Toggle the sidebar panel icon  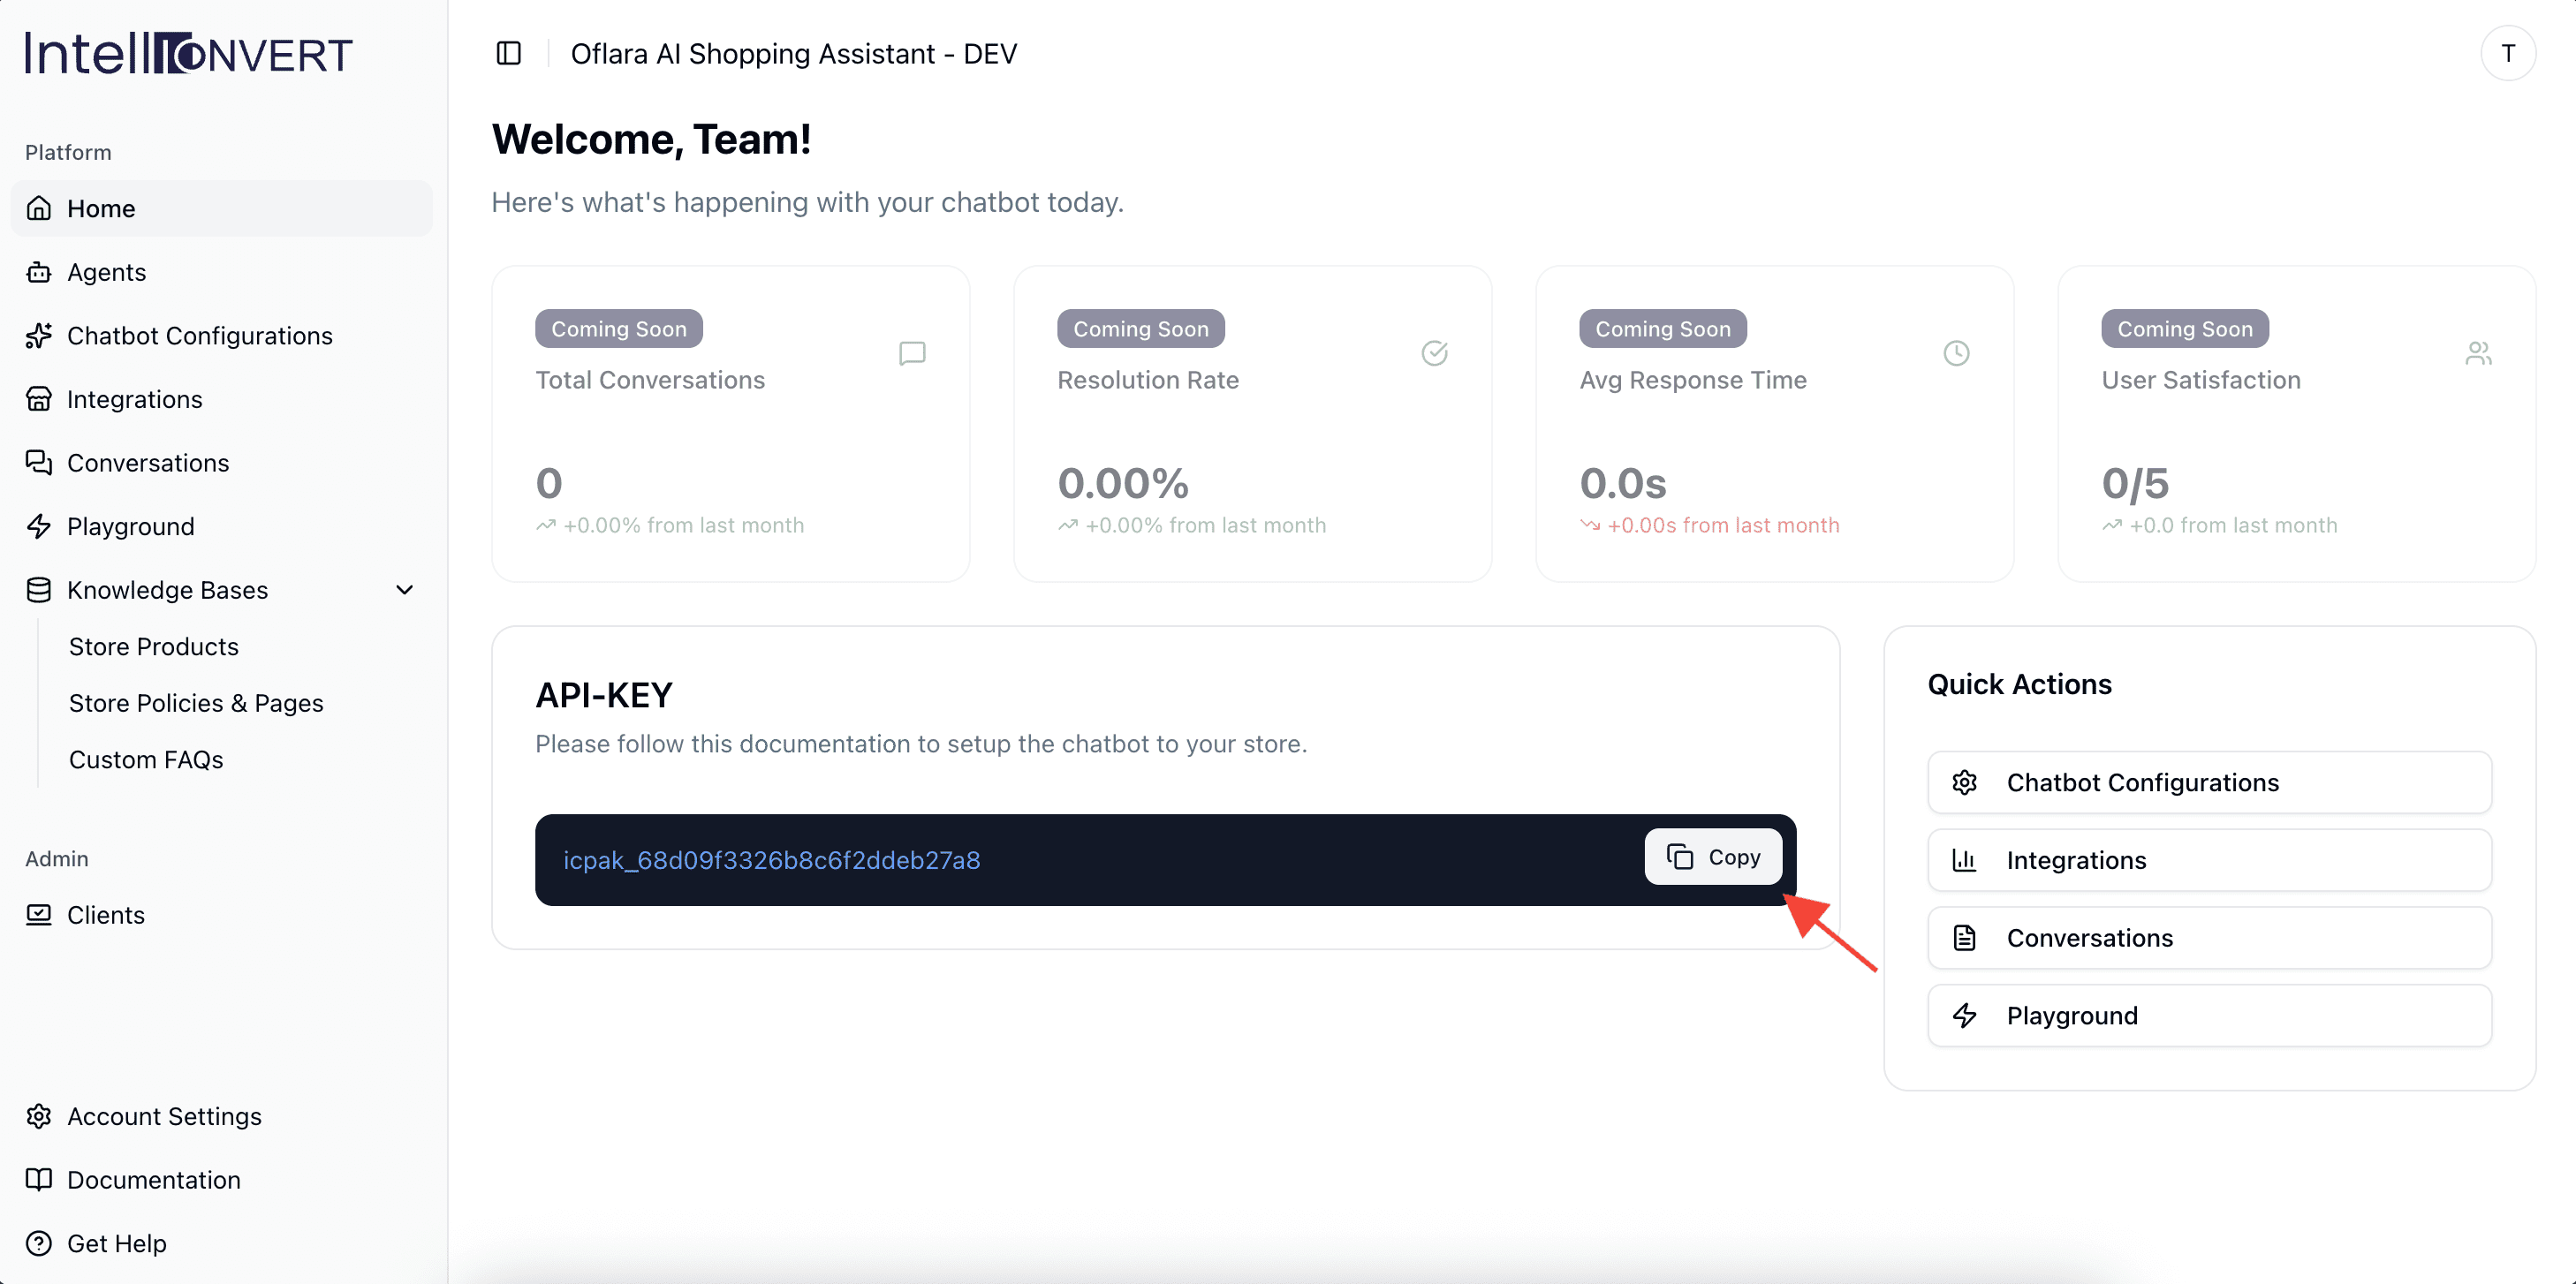(508, 53)
